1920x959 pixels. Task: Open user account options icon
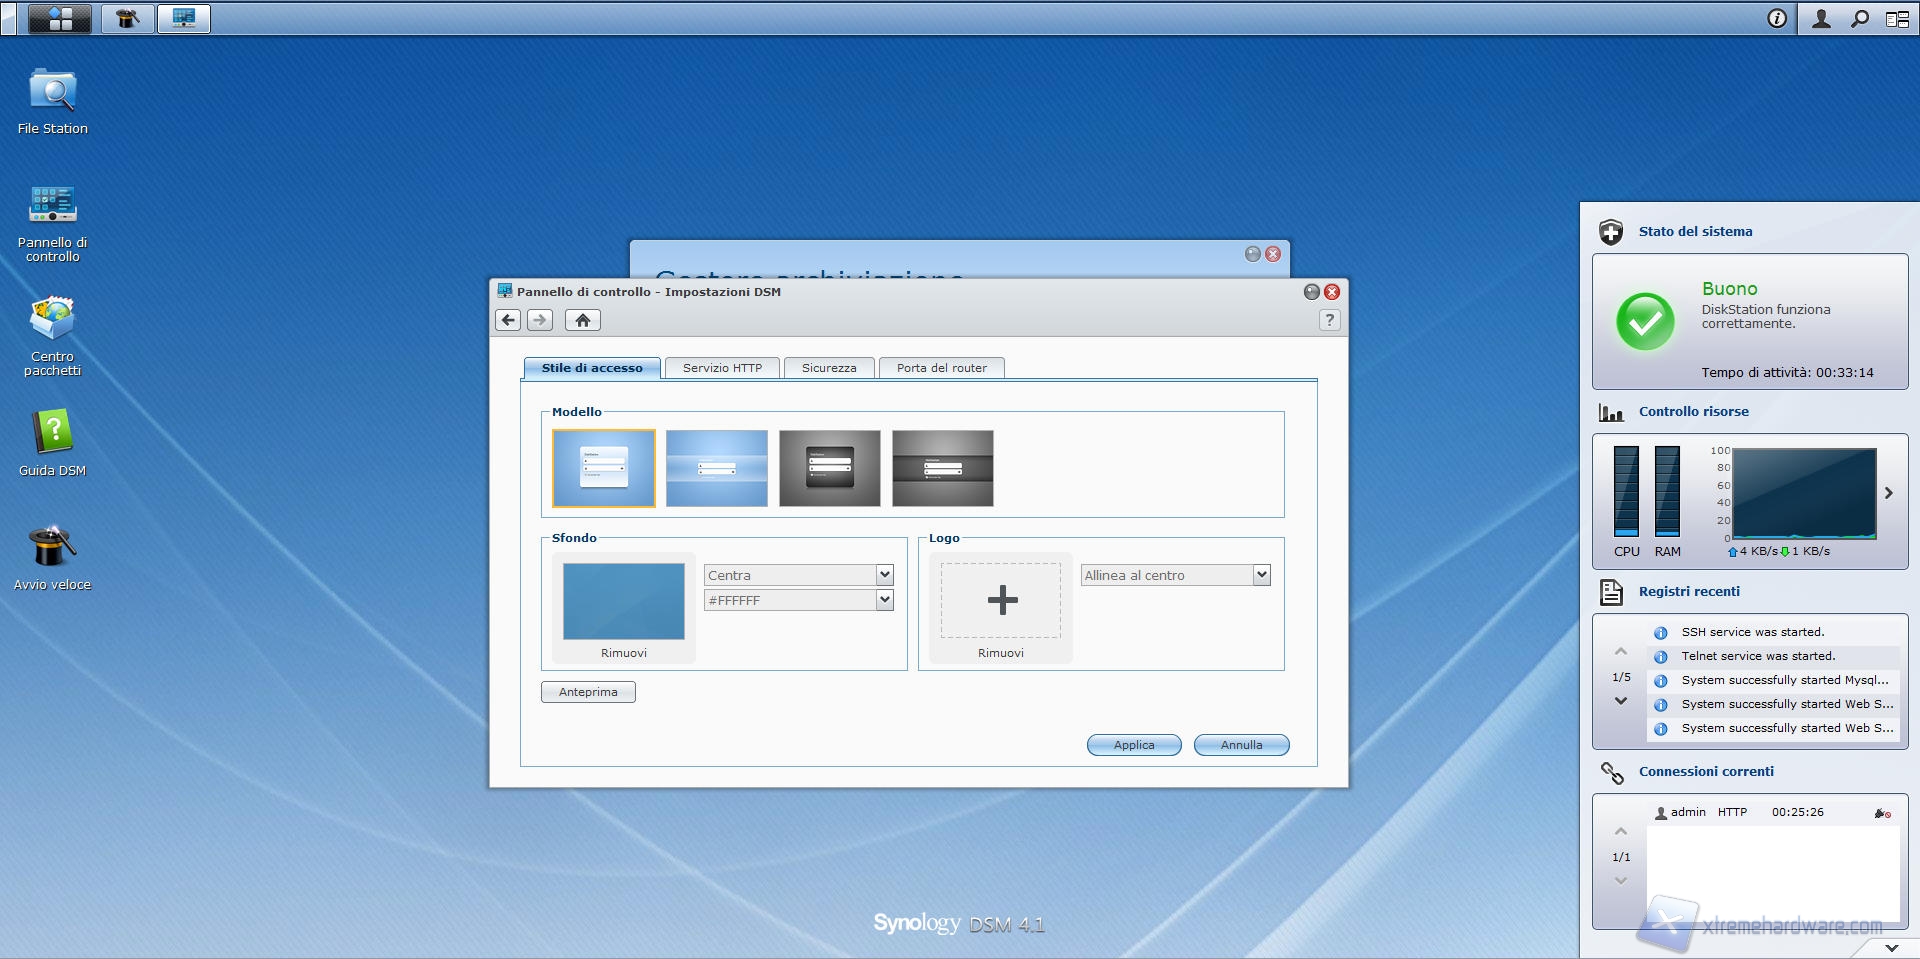pos(1821,18)
